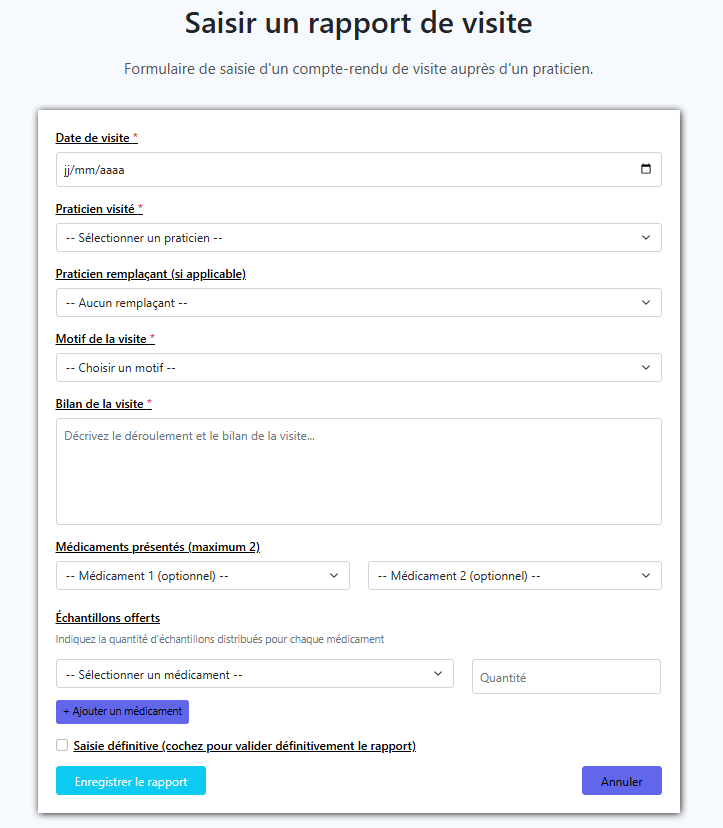
Task: Click the "Praticien remplaçant (si applicable)" label
Action: [x=150, y=273]
